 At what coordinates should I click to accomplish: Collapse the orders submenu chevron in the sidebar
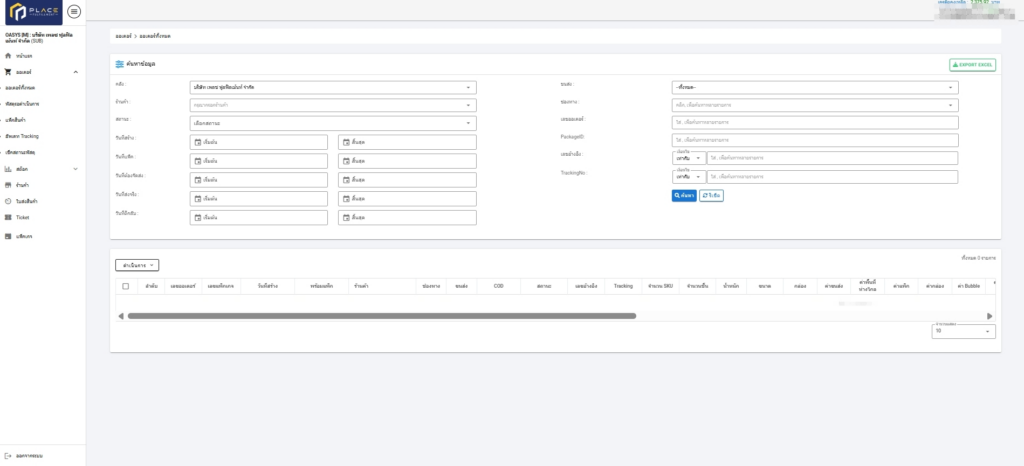[x=76, y=72]
